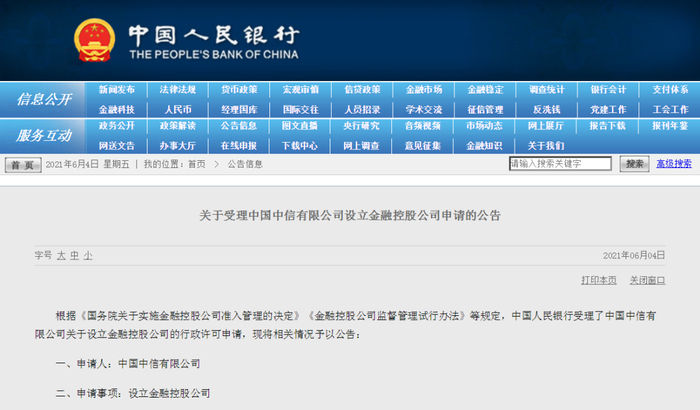Go to 金融科技 section

[x=117, y=110]
